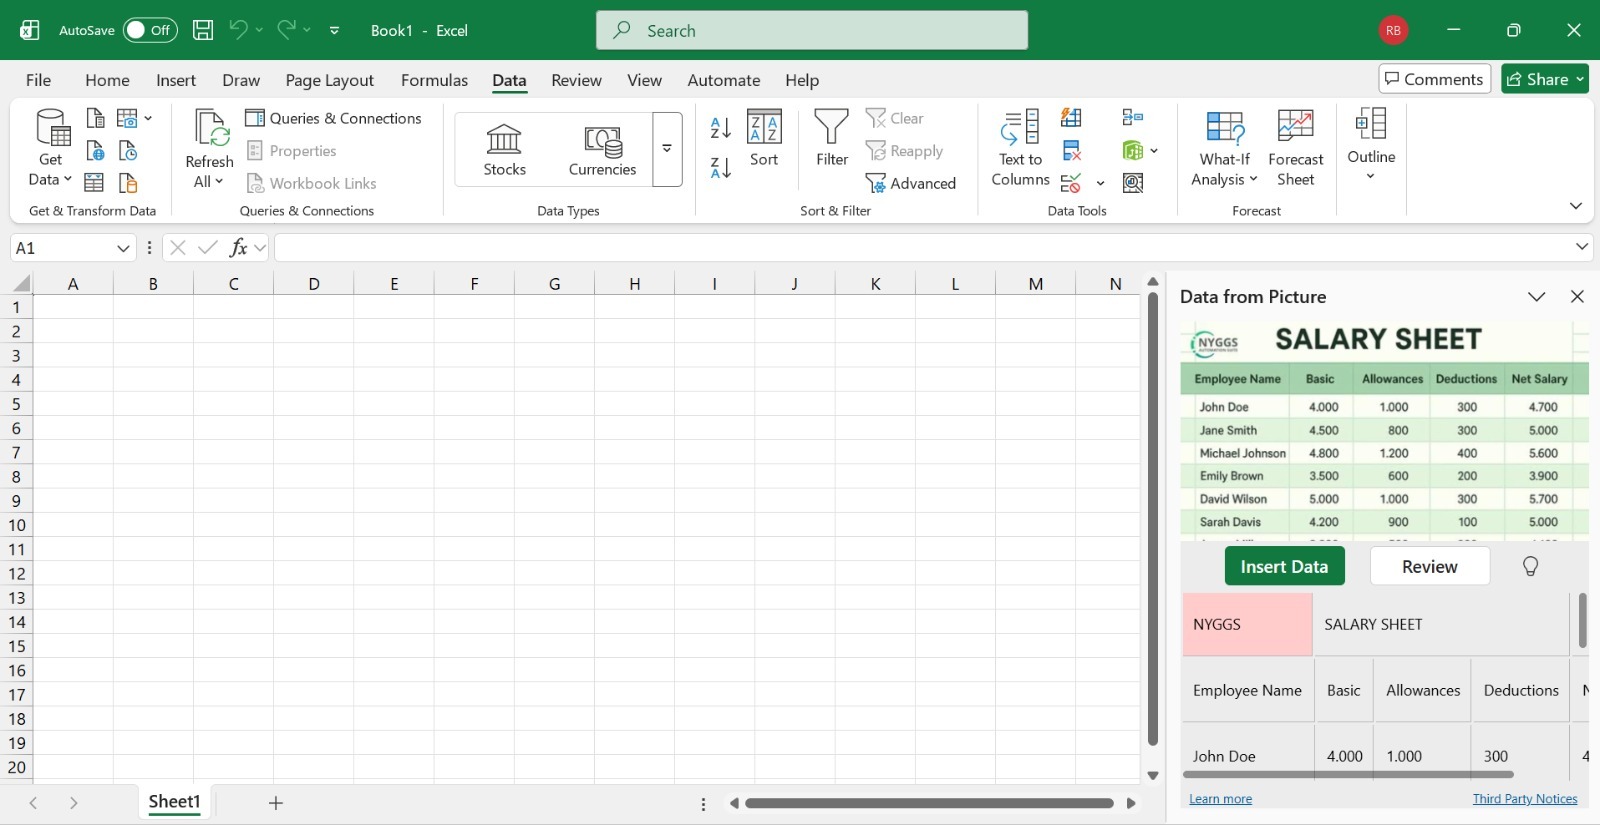Click the salary sheet picture thumbnail
The image size is (1600, 825).
(x=1384, y=431)
